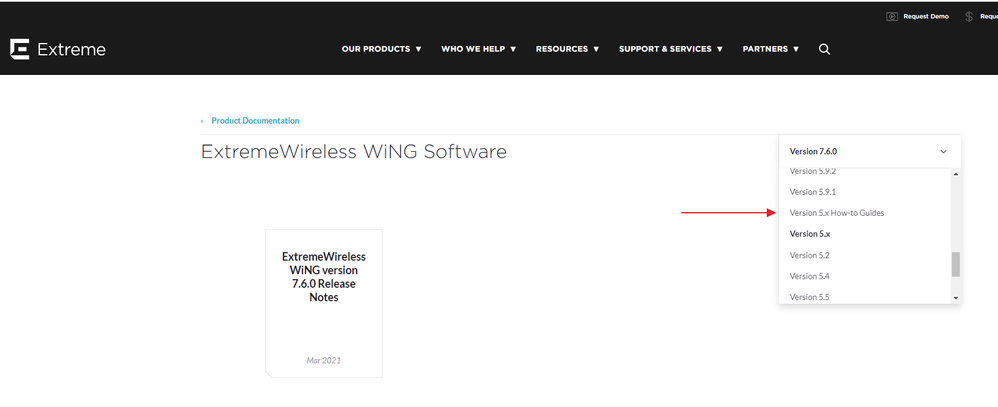Choose Version 5.9.1 from list
This screenshot has height=407, width=998.
pyautogui.click(x=812, y=192)
